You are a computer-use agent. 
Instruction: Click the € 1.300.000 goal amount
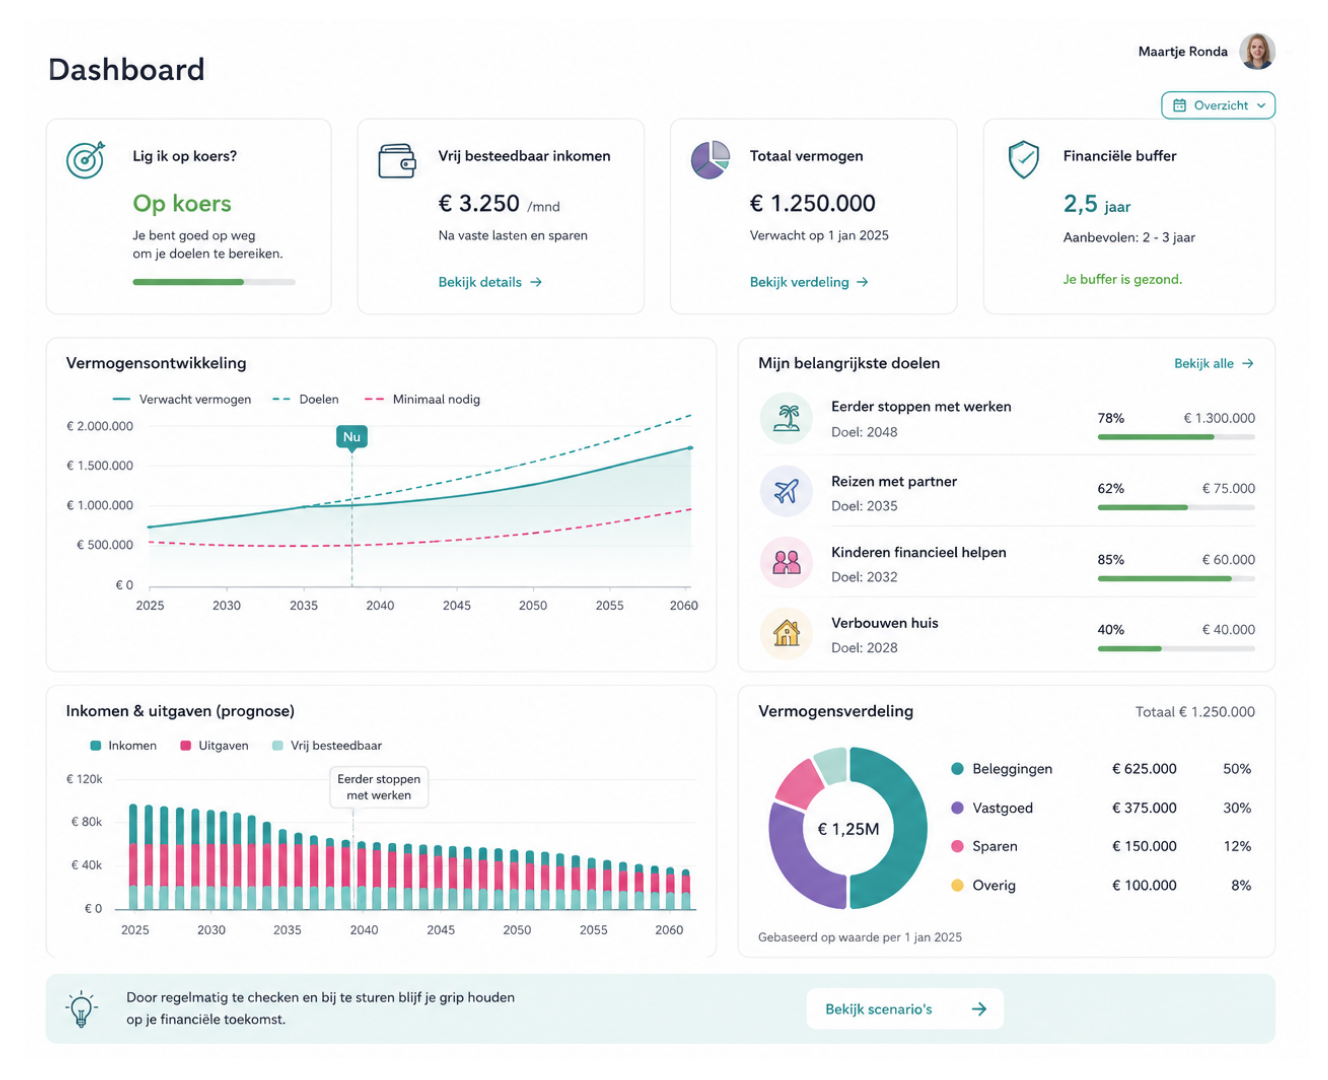click(1219, 418)
